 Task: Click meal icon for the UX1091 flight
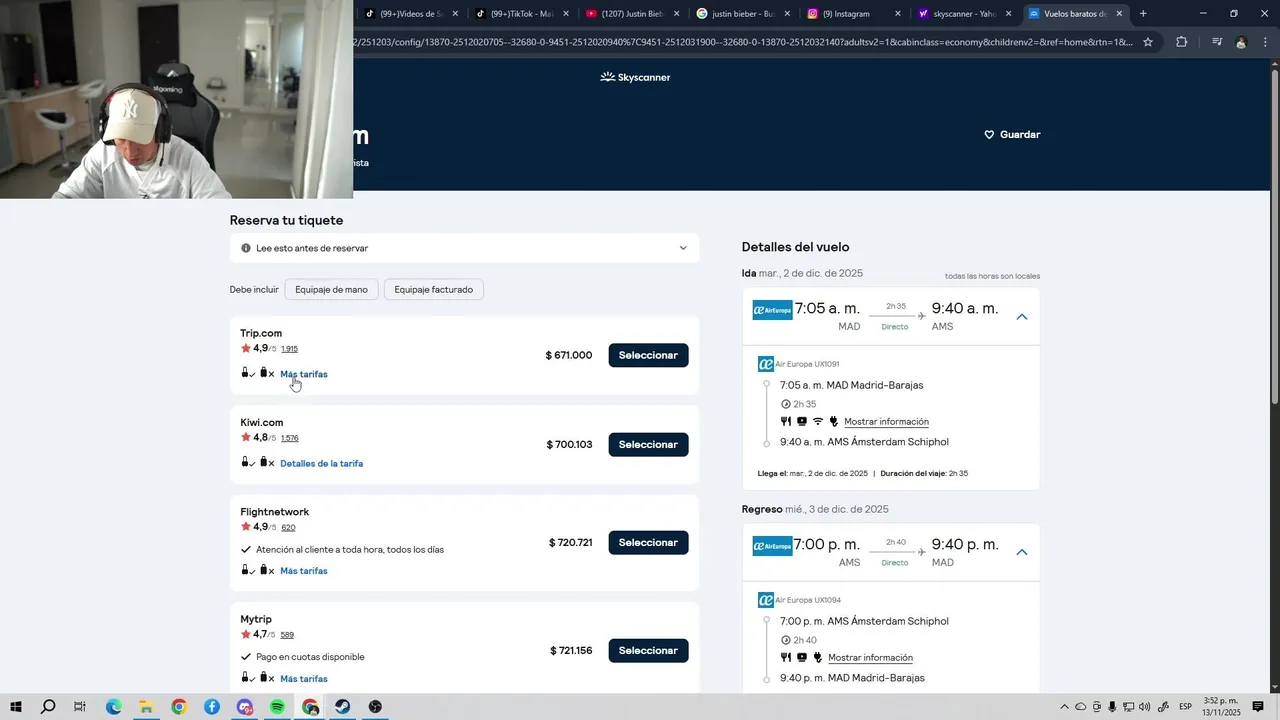point(786,421)
